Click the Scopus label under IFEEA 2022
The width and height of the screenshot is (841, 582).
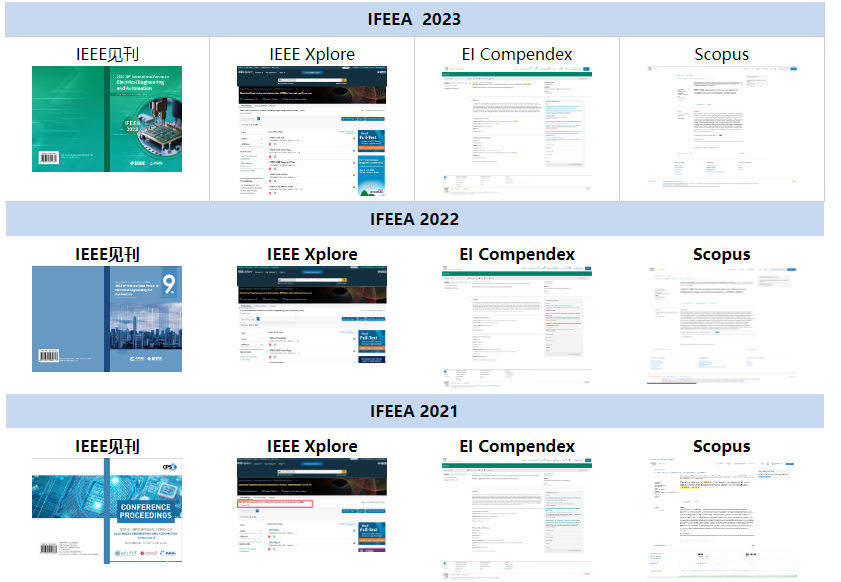pos(721,254)
